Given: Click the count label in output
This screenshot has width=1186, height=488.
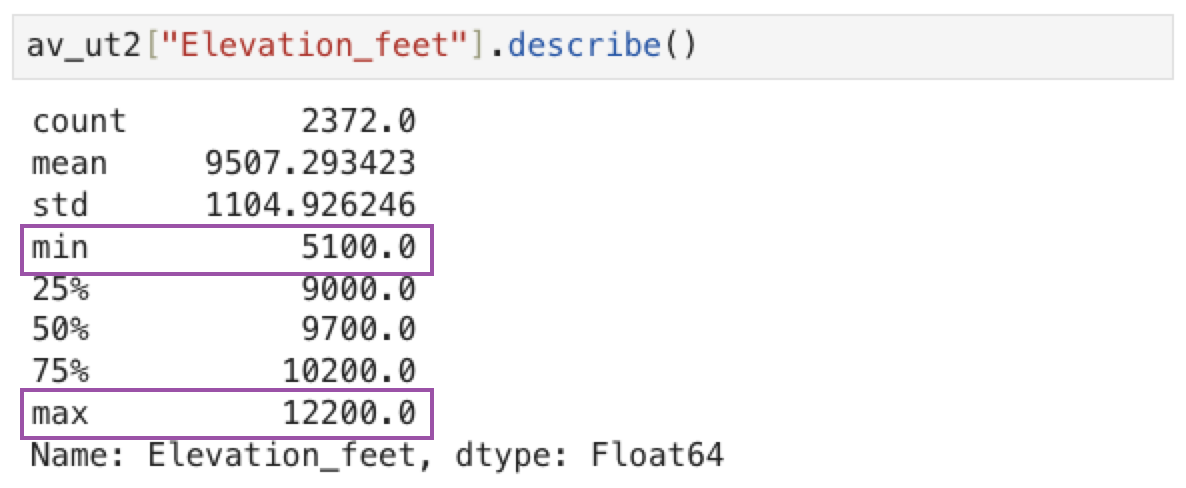Looking at the screenshot, I should click(79, 121).
